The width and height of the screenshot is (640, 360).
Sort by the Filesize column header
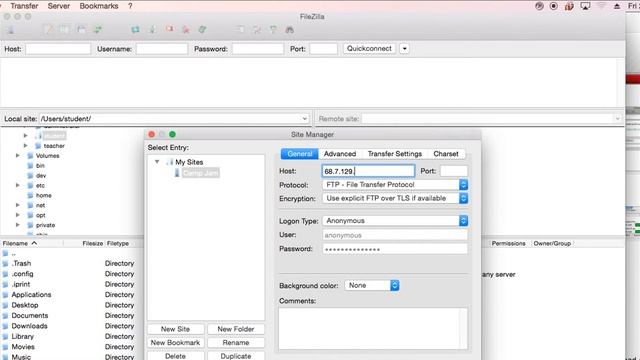coord(93,243)
